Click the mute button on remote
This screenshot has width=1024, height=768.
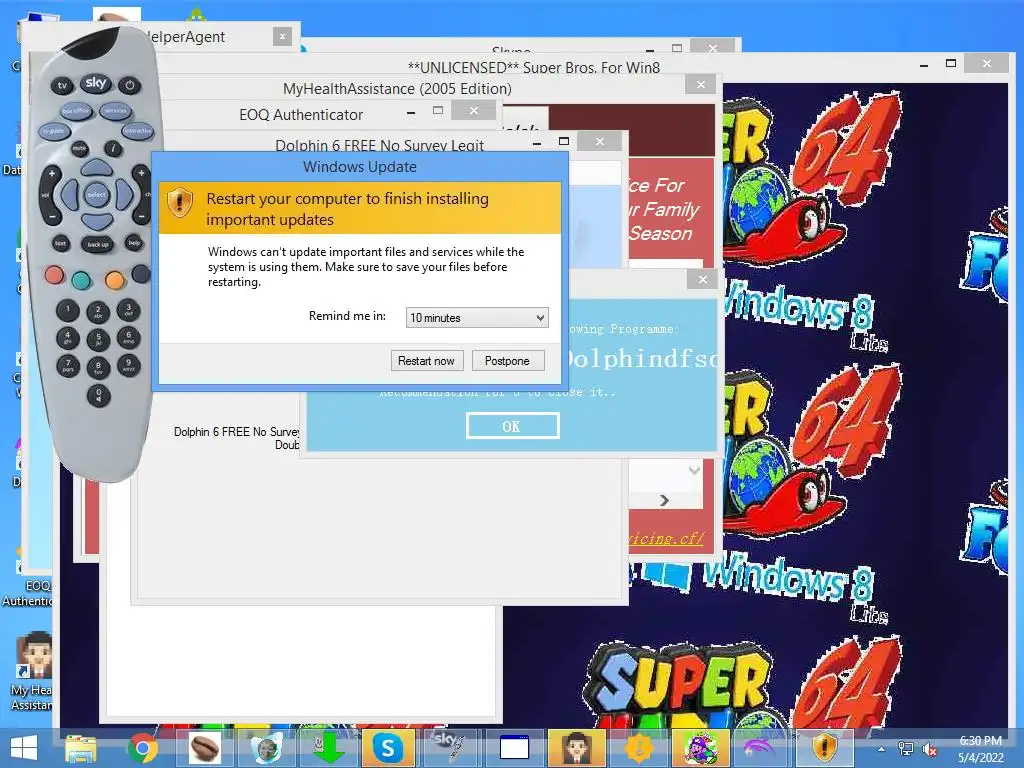(79, 148)
